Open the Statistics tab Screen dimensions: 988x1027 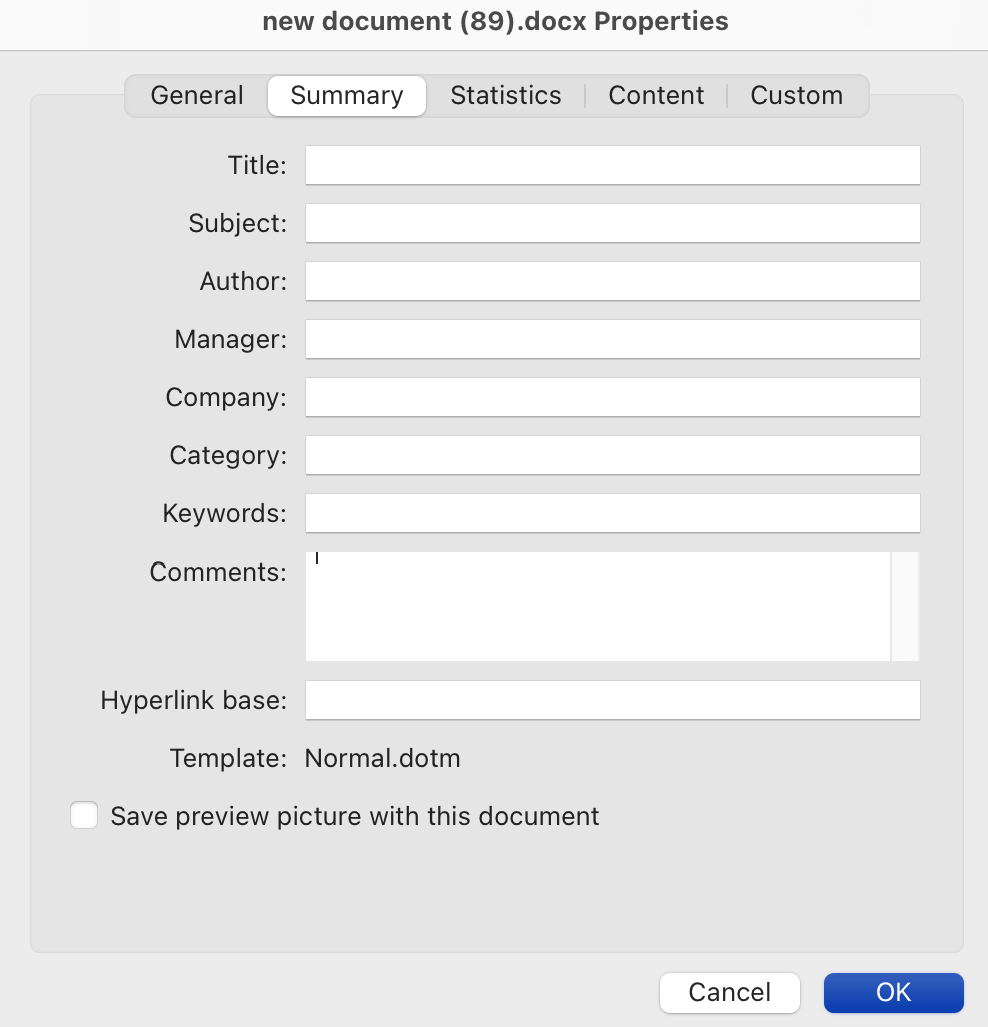505,96
